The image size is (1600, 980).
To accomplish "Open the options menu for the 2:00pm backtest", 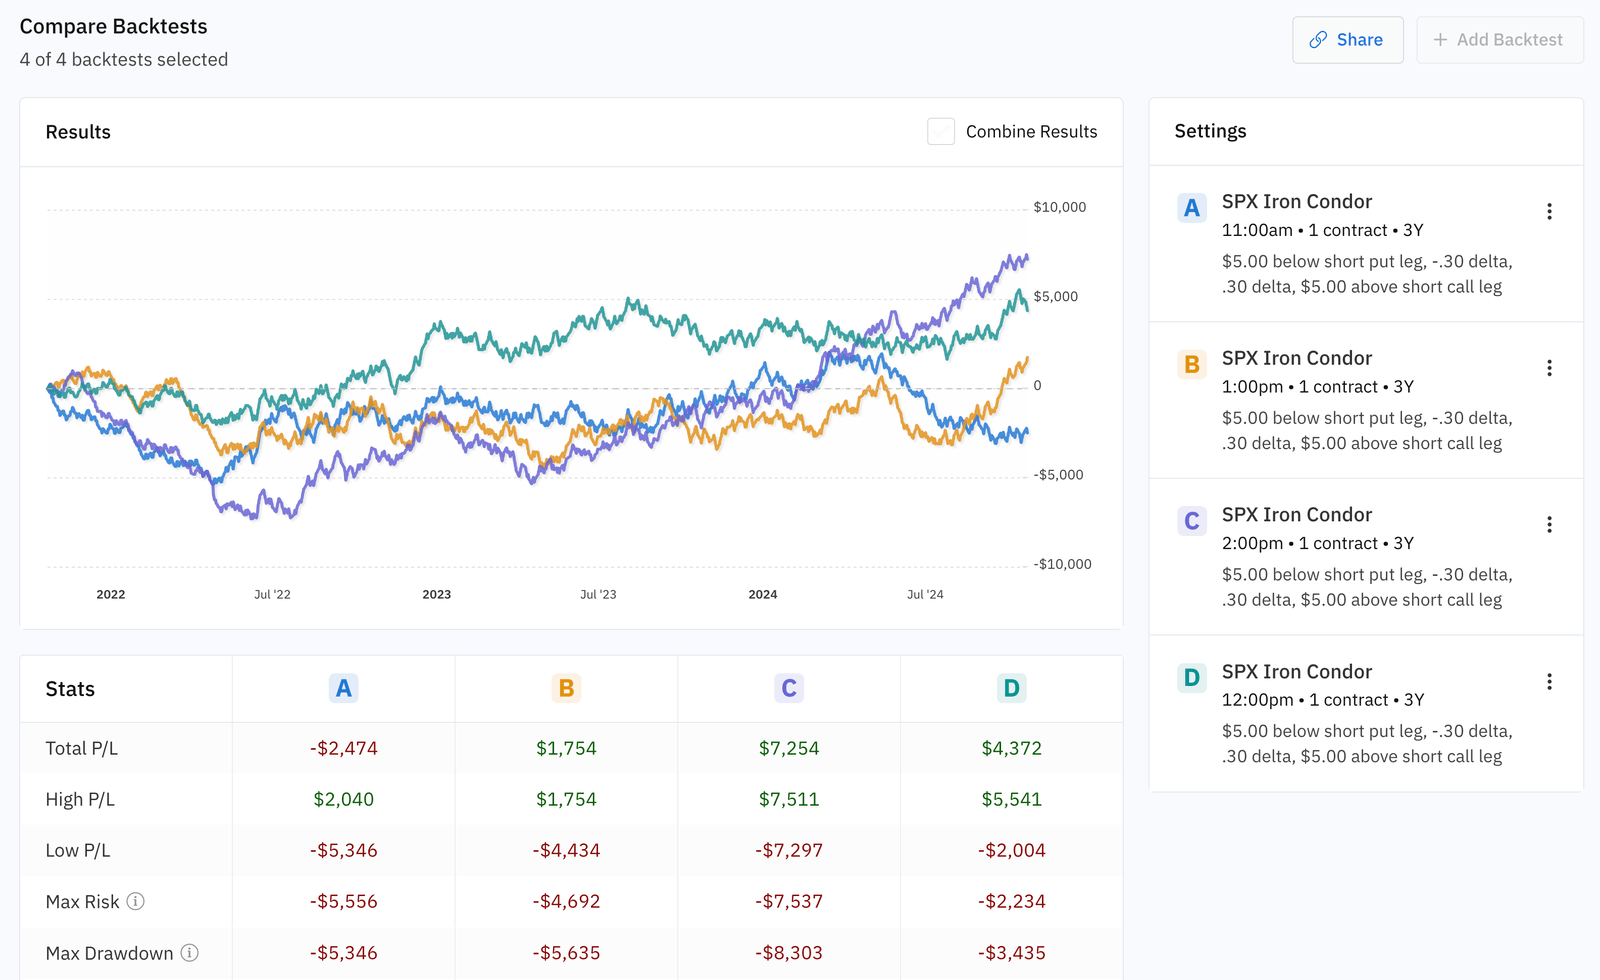I will coord(1549,524).
